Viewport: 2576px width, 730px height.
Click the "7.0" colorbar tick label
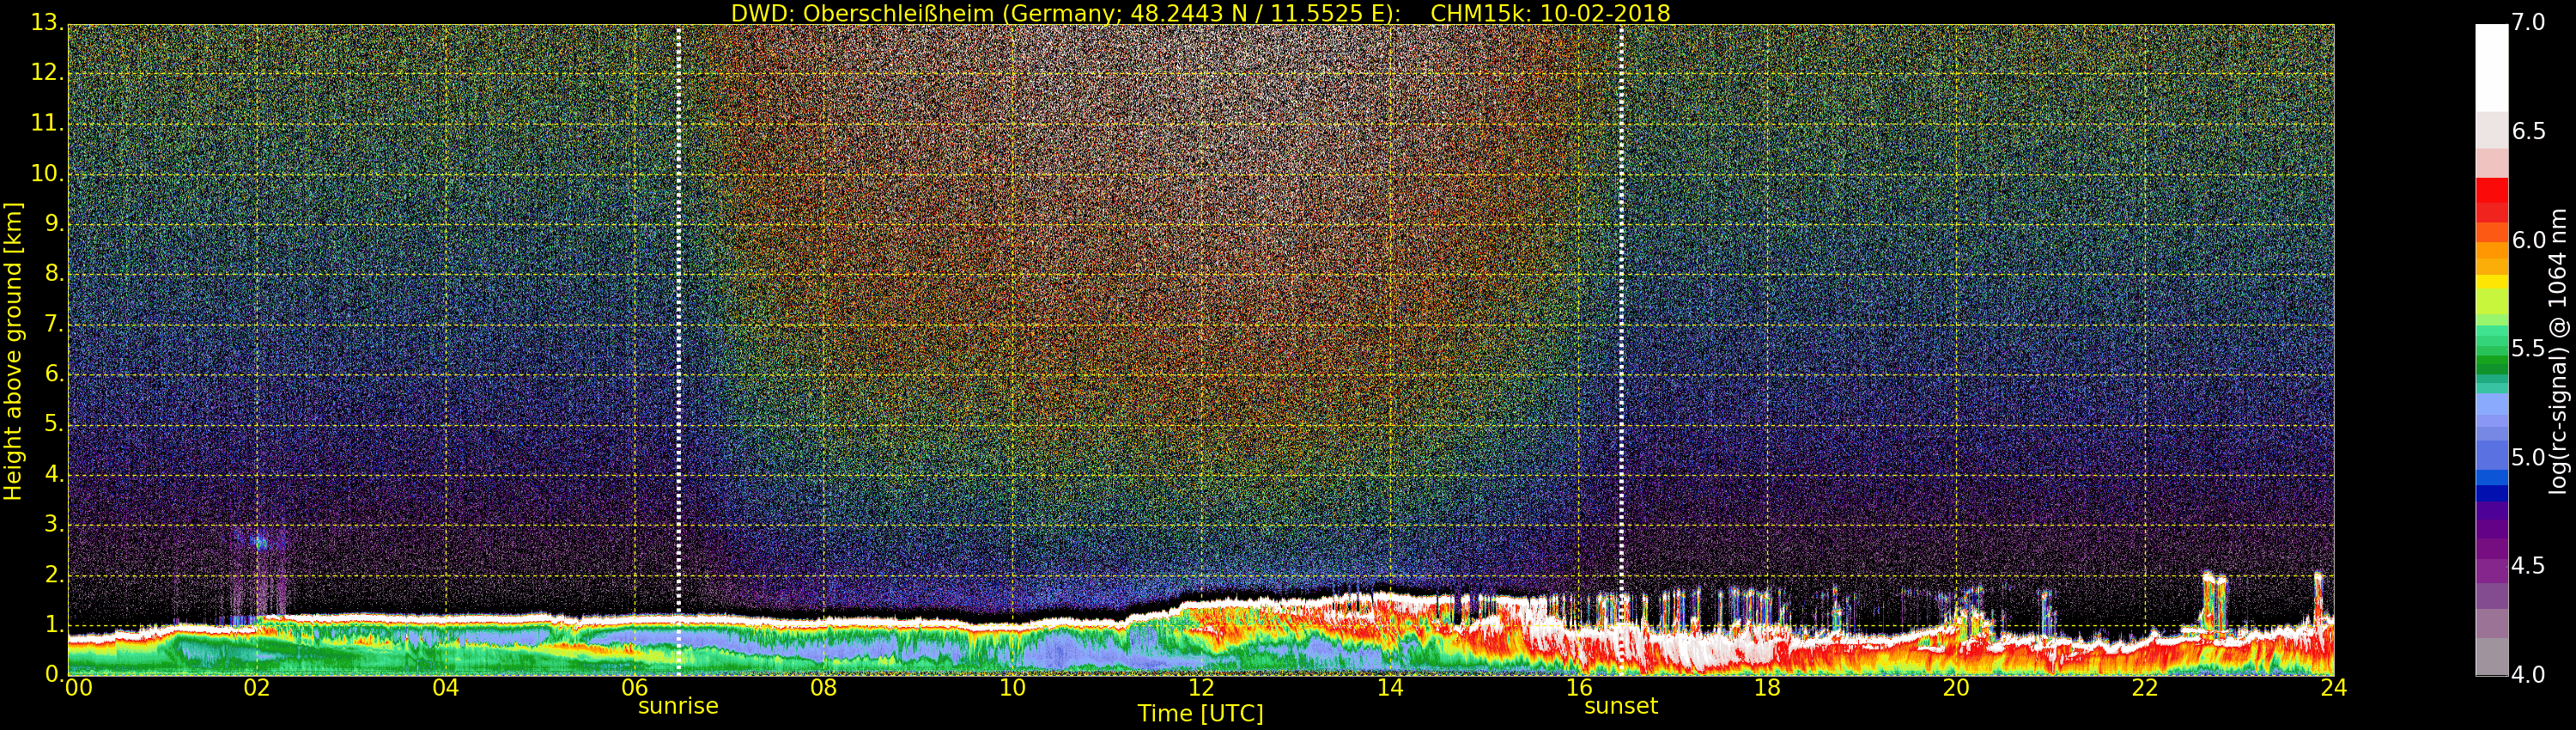pos(2528,22)
